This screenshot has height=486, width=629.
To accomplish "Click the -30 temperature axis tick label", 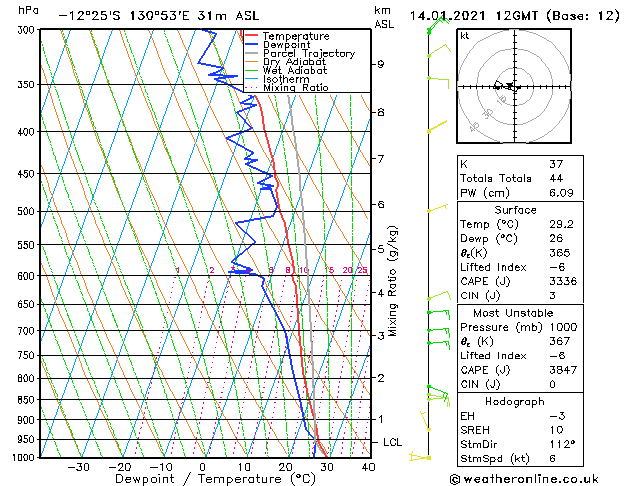I will tap(79, 467).
